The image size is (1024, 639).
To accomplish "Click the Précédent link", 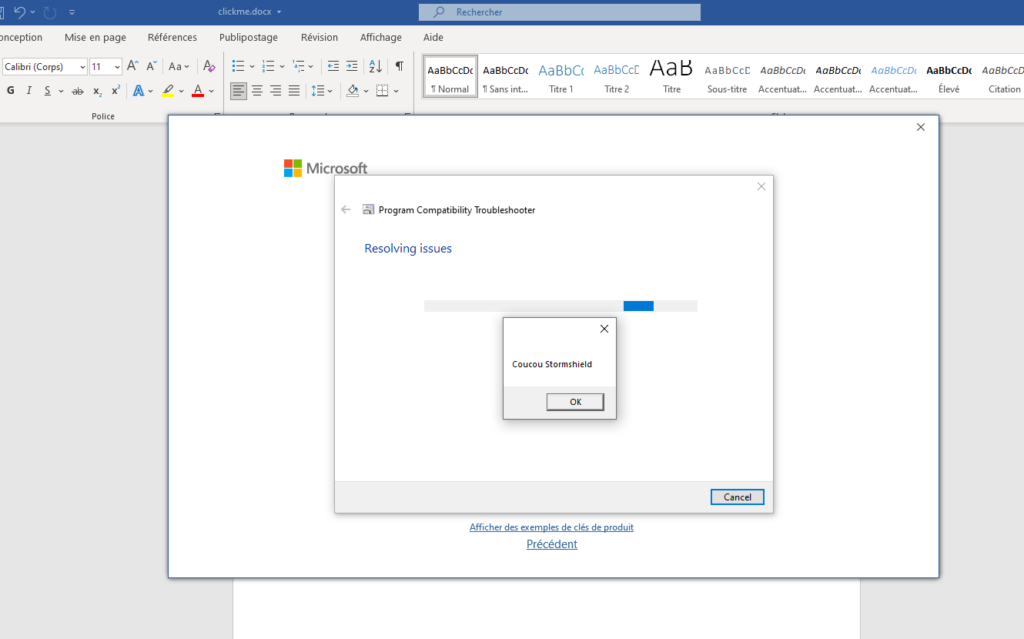I will click(552, 544).
